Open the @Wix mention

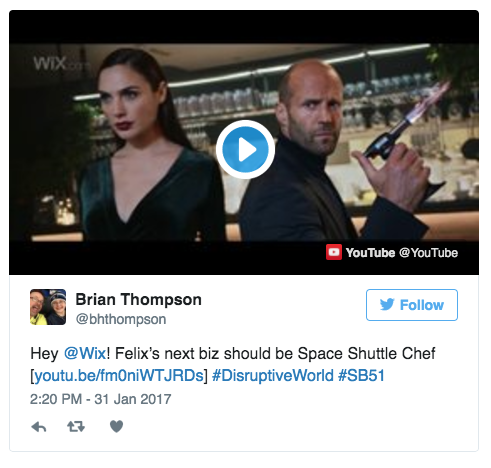(85, 353)
